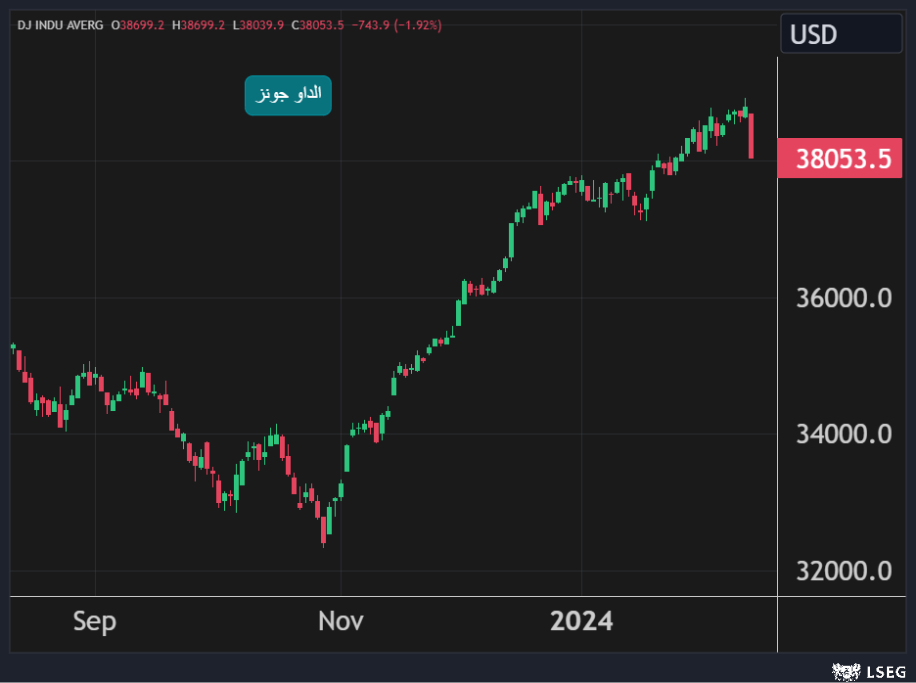
Task: Click the Arabic Dow Jones label button
Action: 288,95
